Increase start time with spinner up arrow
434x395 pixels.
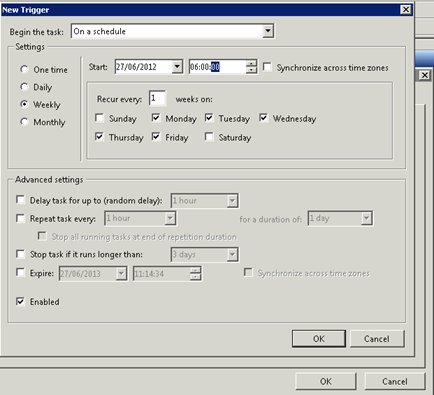(251, 64)
